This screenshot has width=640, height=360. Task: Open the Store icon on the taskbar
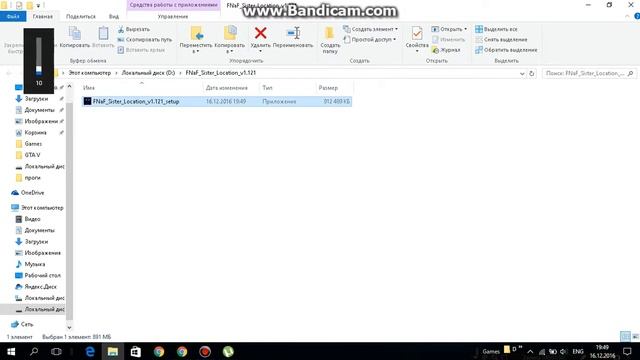pyautogui.click(x=136, y=351)
